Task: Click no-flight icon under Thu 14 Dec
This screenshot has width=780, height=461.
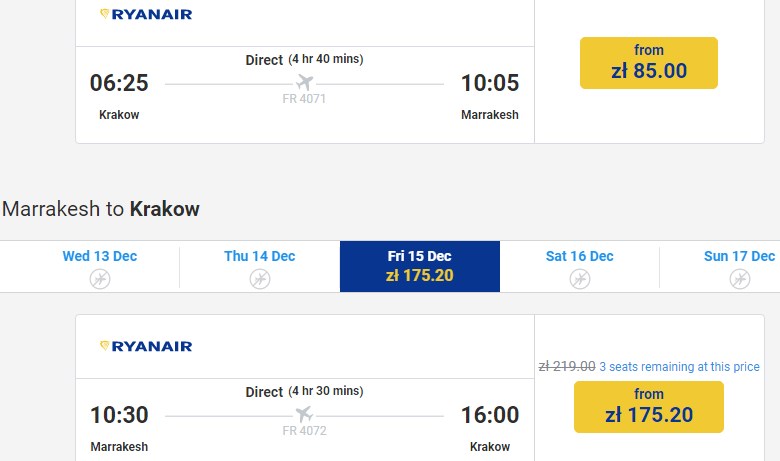Action: (259, 278)
